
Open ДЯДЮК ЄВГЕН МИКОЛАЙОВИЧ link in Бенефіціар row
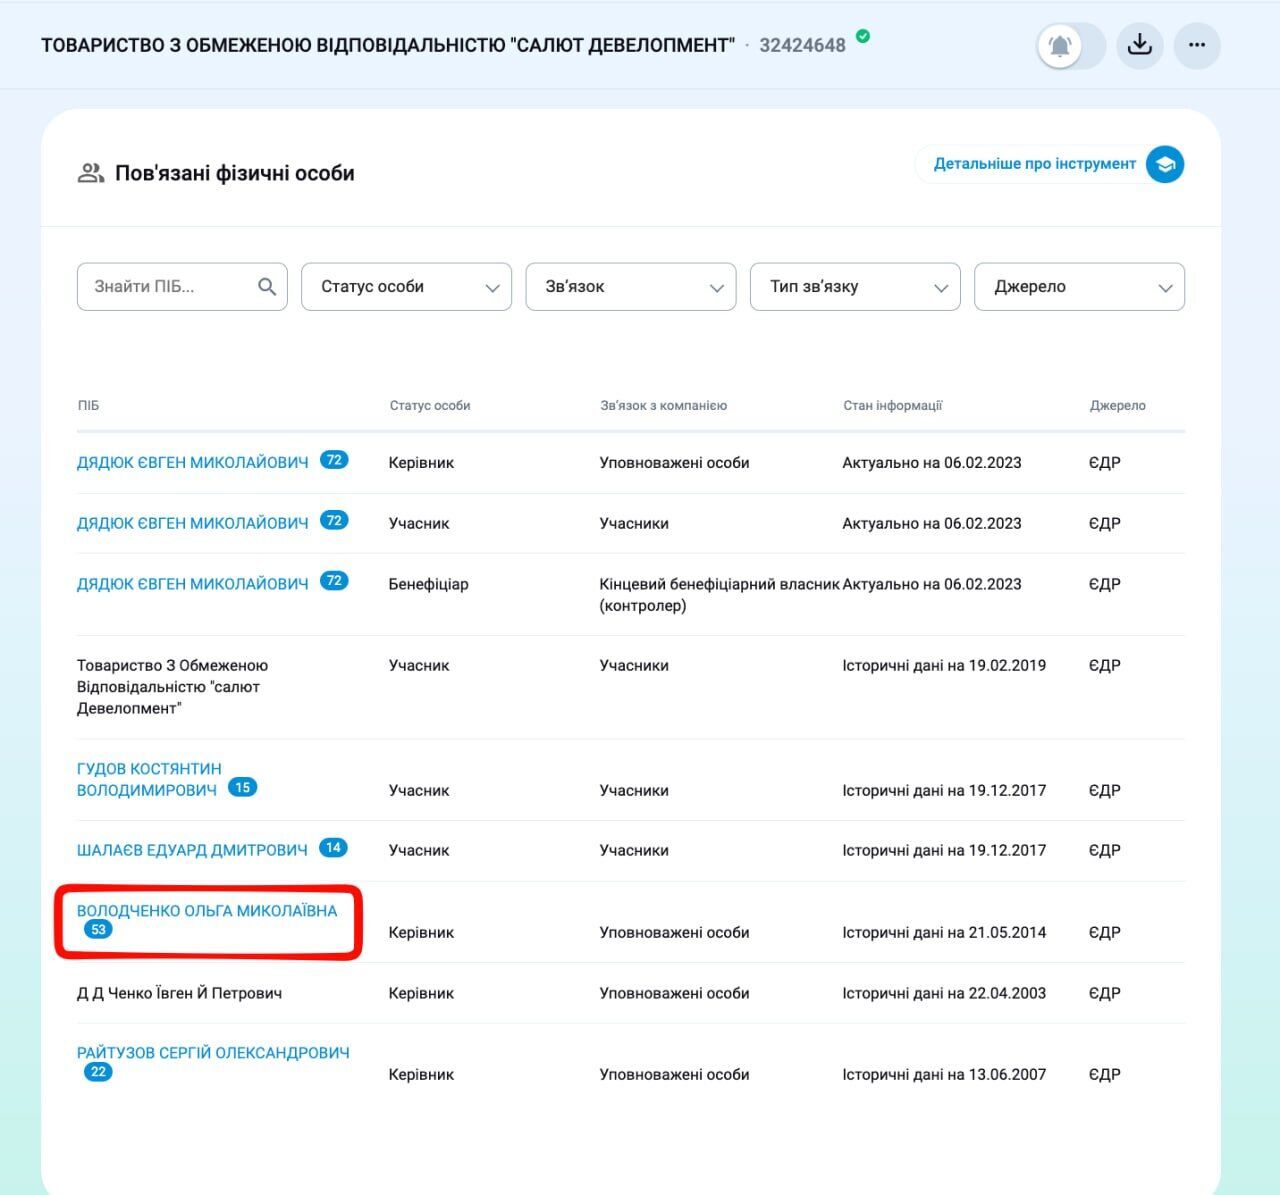pyautogui.click(x=193, y=584)
